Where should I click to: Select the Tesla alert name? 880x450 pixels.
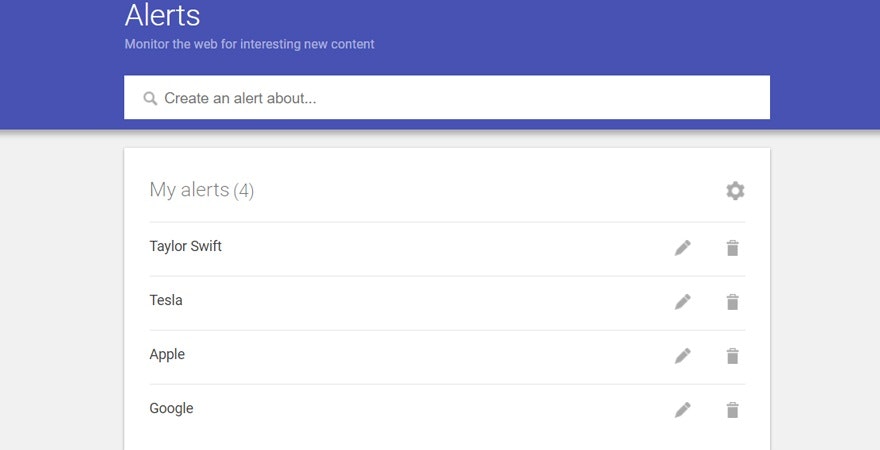coord(166,300)
